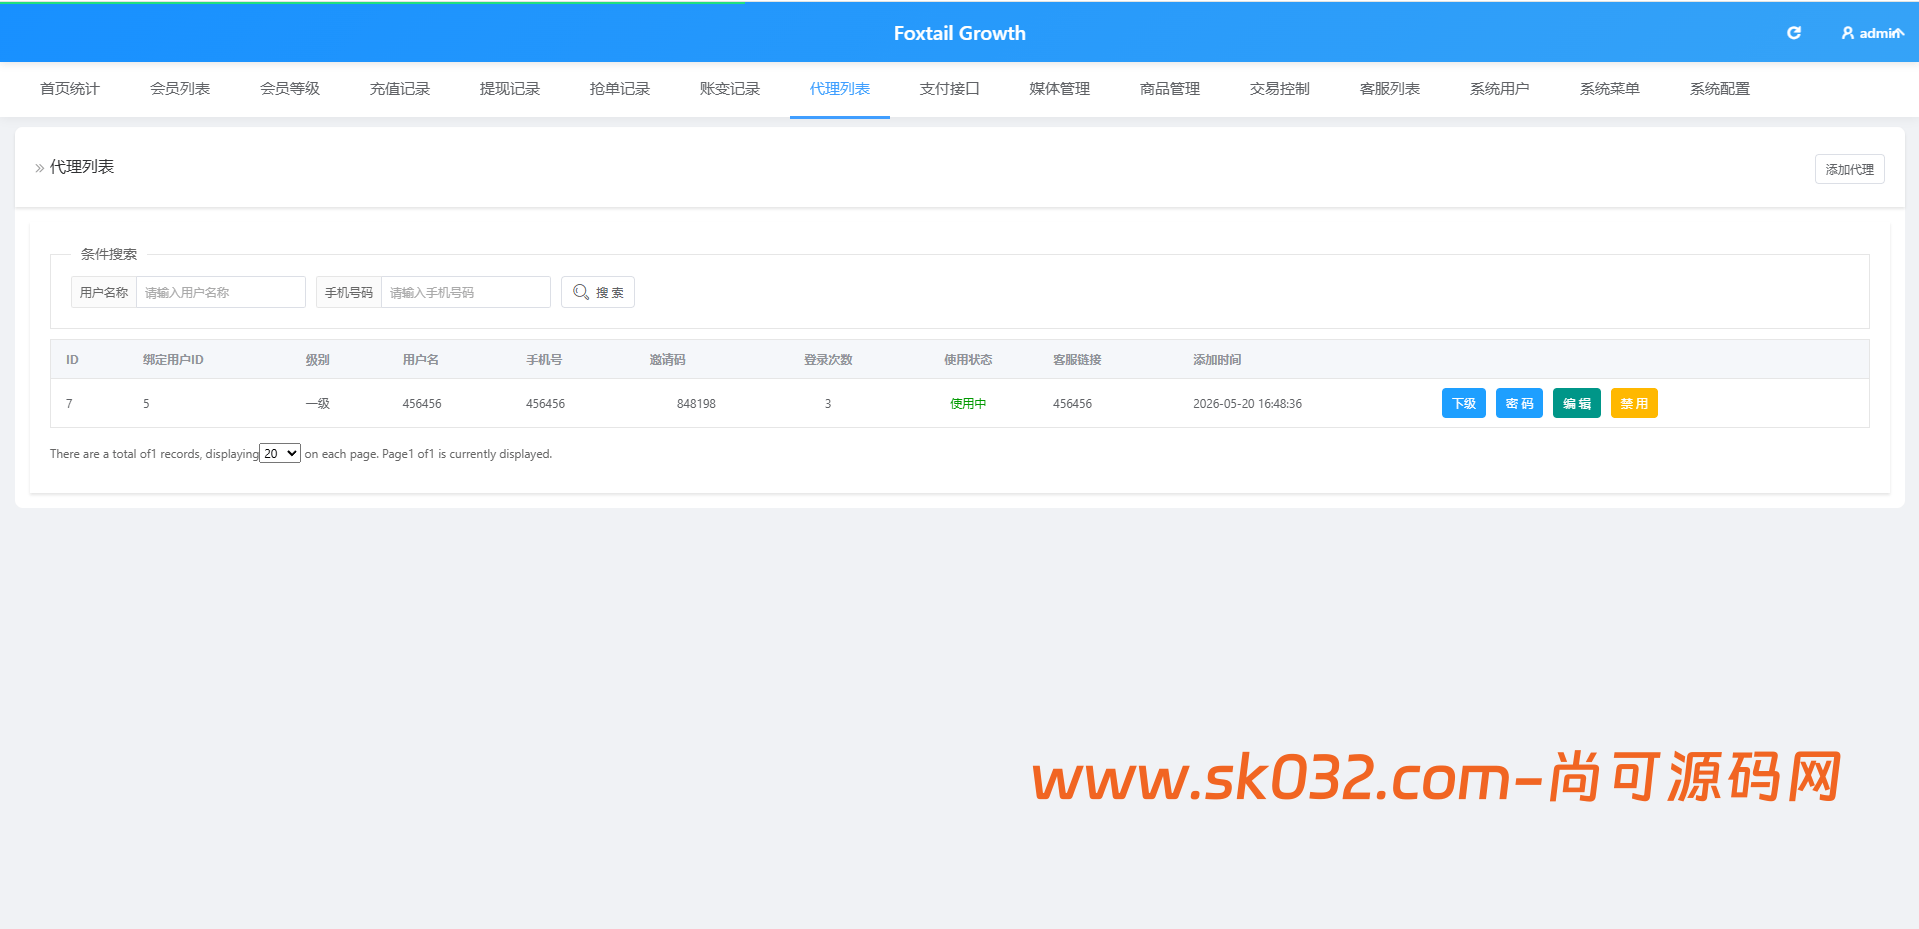Select the 系统用户 tab
The height and width of the screenshot is (929, 1919).
click(x=1500, y=89)
